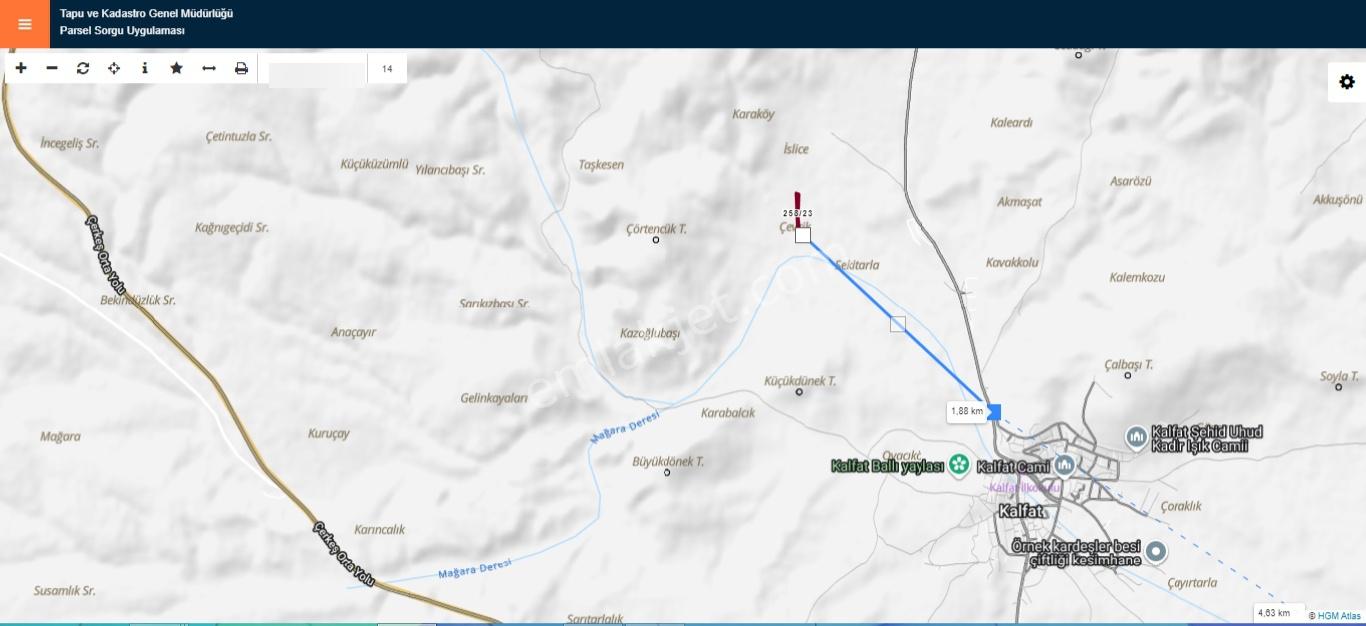The image size is (1366, 626).
Task: Select the distance measurement tool
Action: tap(209, 68)
